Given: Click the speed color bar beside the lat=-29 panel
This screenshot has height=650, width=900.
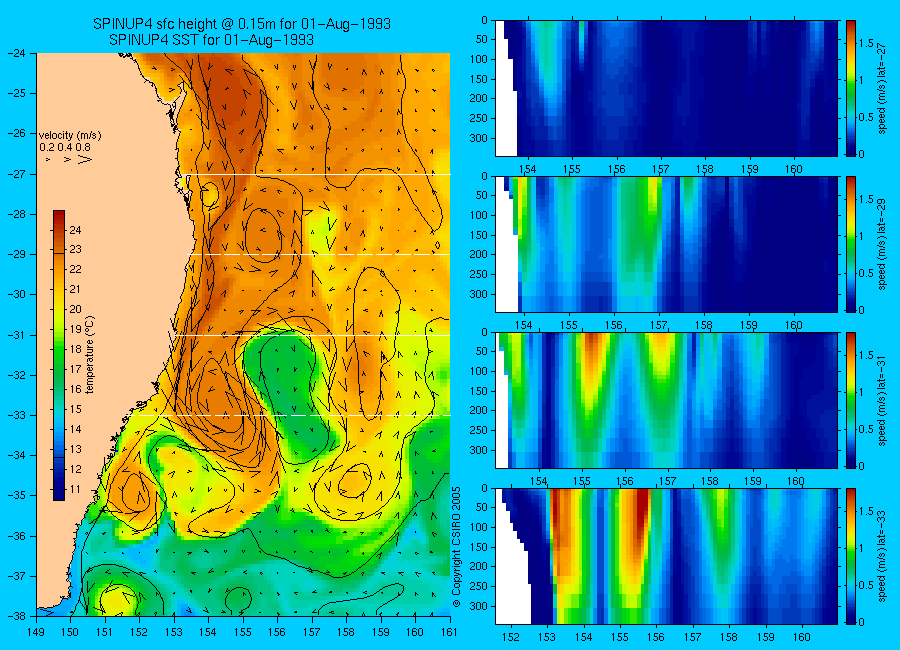Looking at the screenshot, I should 850,244.
